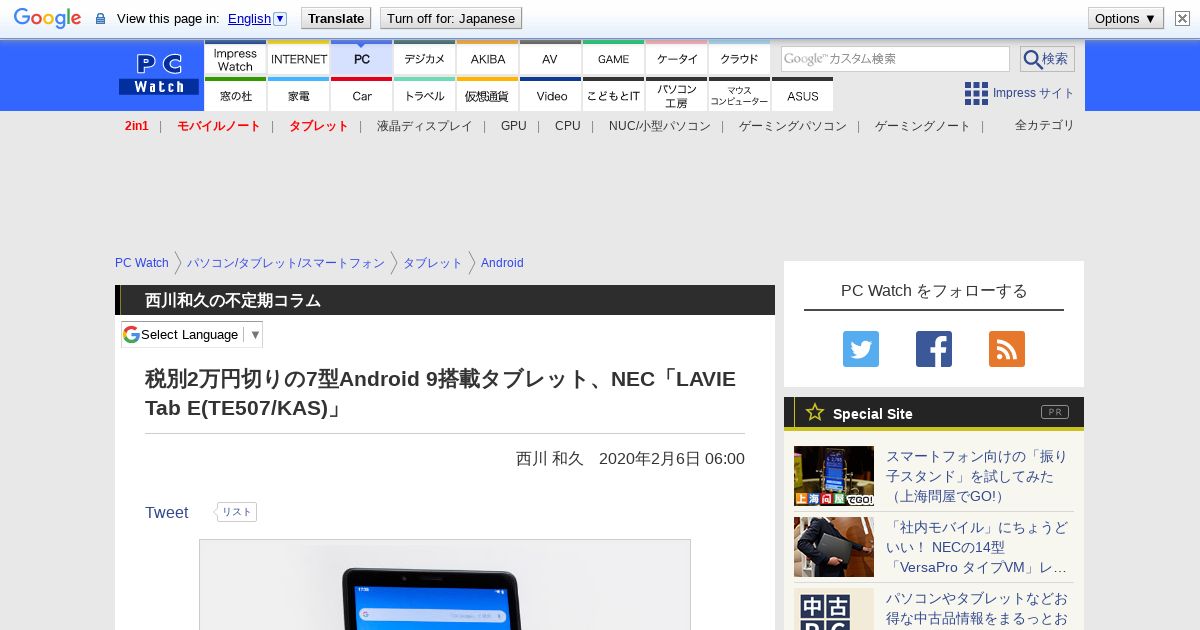Open the ASUS tab

(x=803, y=95)
